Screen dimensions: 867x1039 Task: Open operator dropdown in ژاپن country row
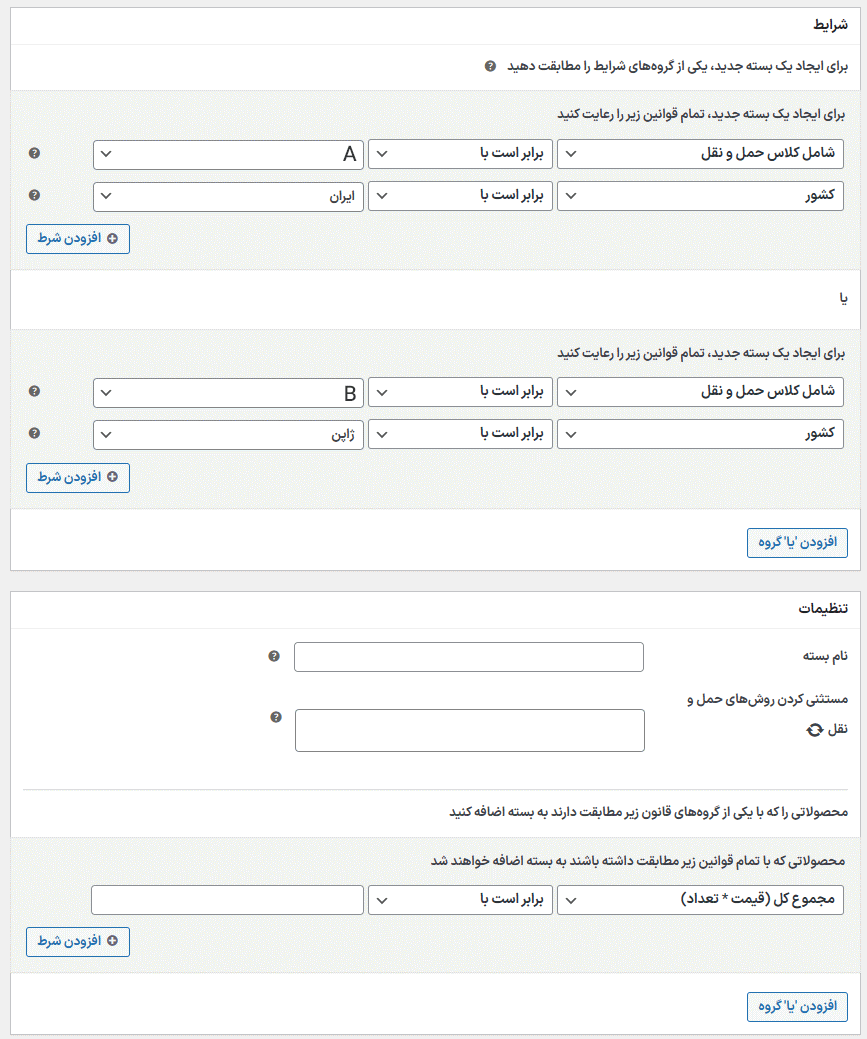[x=460, y=434]
